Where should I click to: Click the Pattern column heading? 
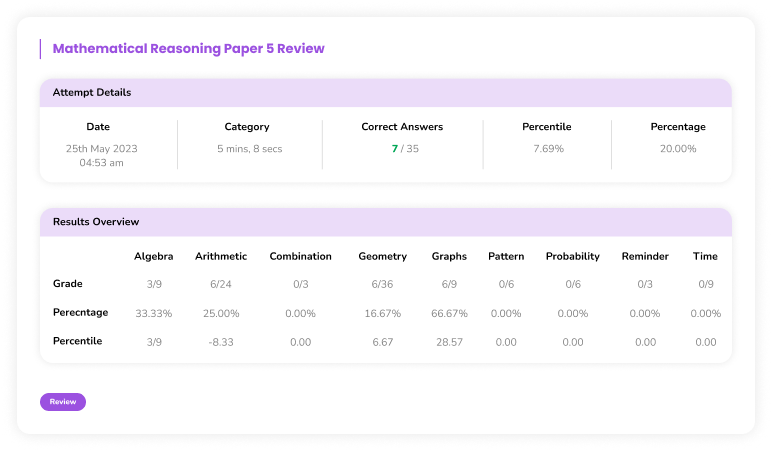pyautogui.click(x=506, y=257)
